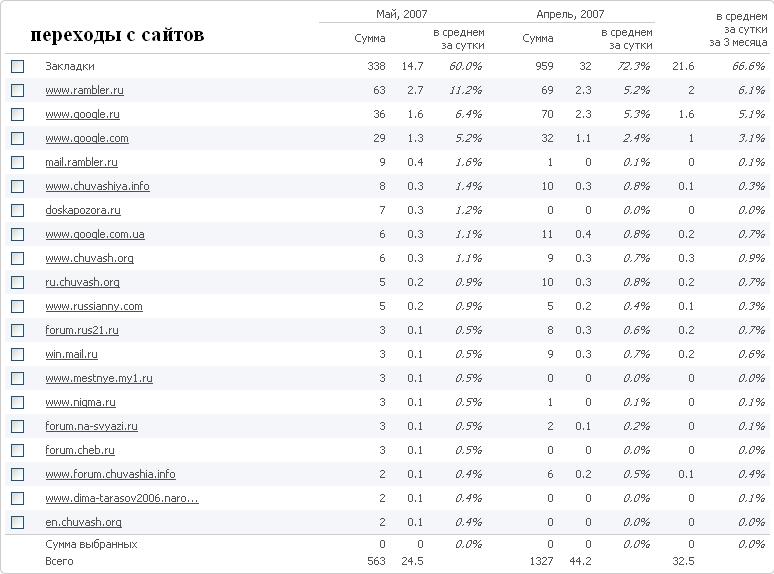
Task: Follow the www.google.com link
Action: 87,138
